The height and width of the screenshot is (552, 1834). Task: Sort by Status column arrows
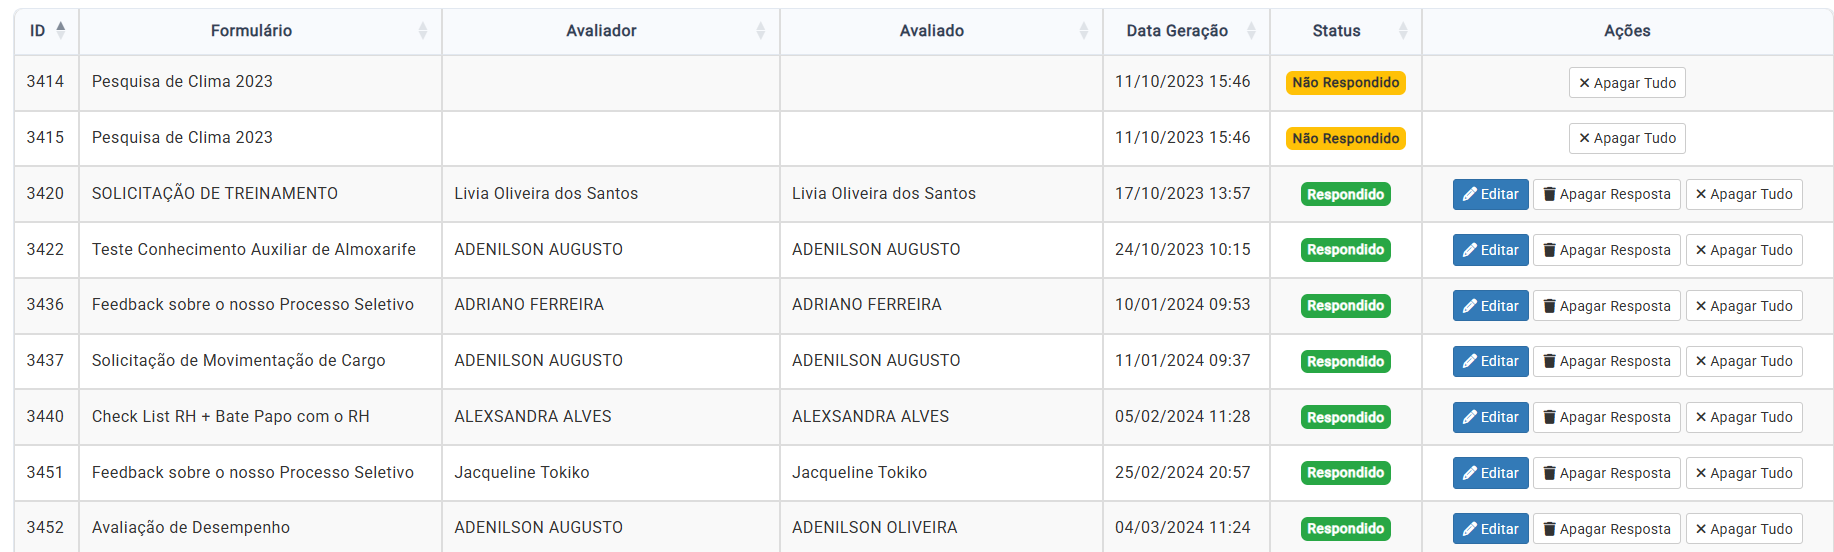[1402, 31]
